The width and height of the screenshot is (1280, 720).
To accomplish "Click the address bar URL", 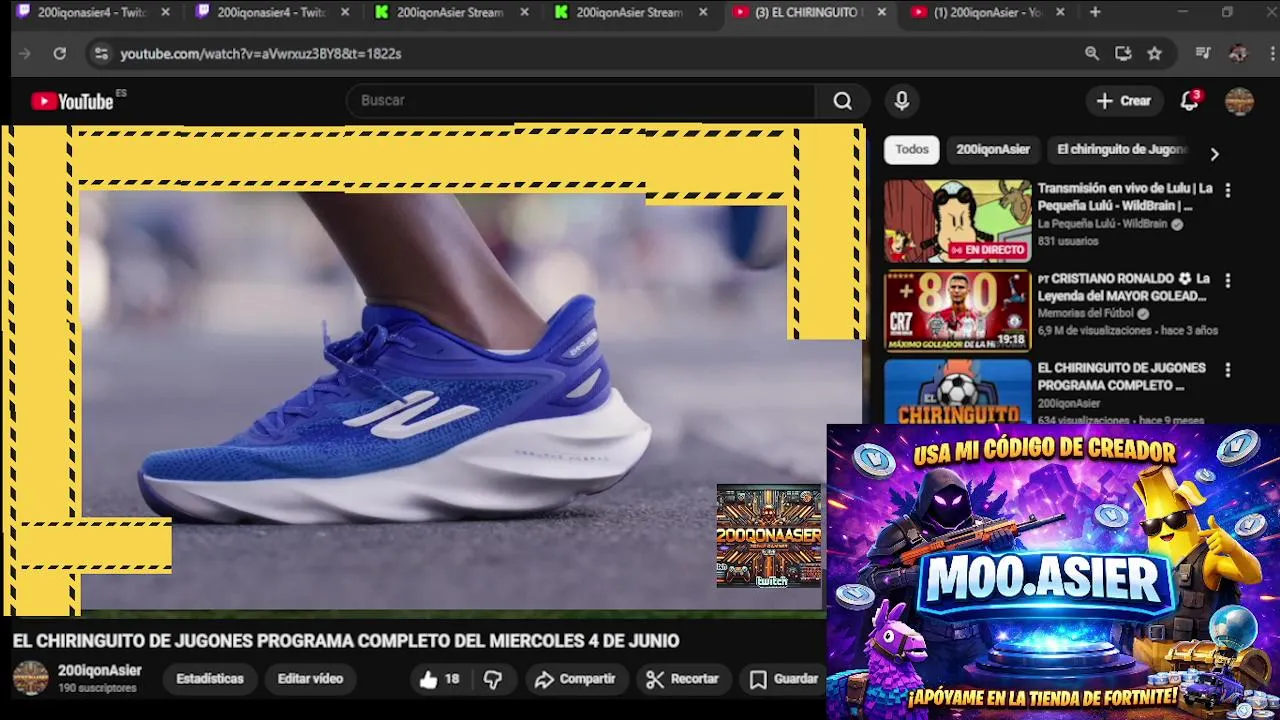I will pyautogui.click(x=261, y=54).
